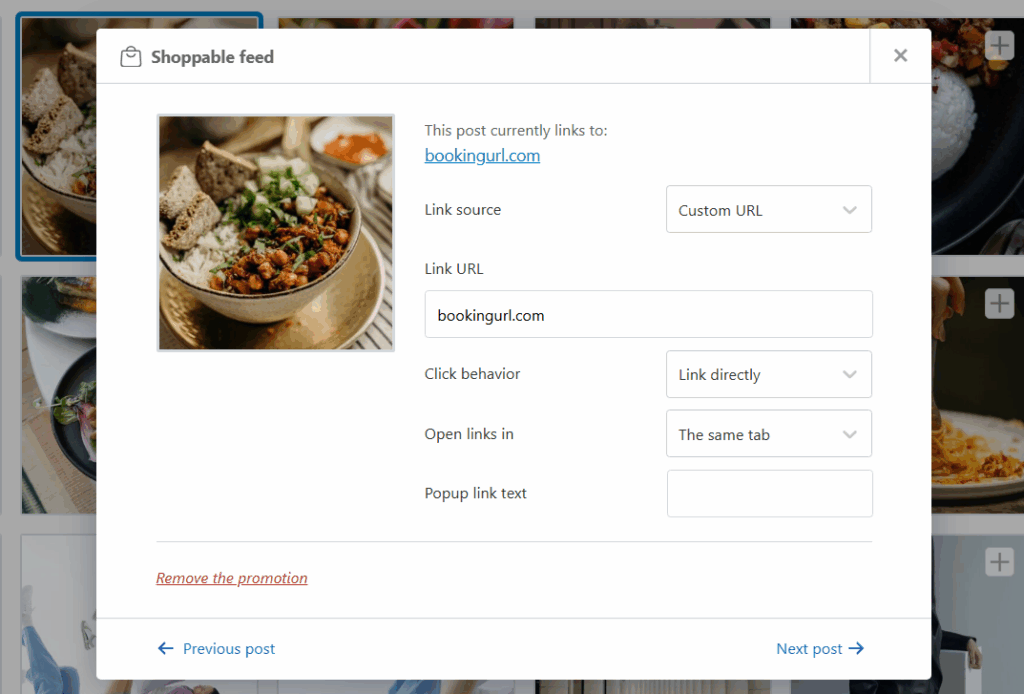This screenshot has width=1024, height=694.
Task: Click the shopping bag icon in header
Action: click(130, 57)
